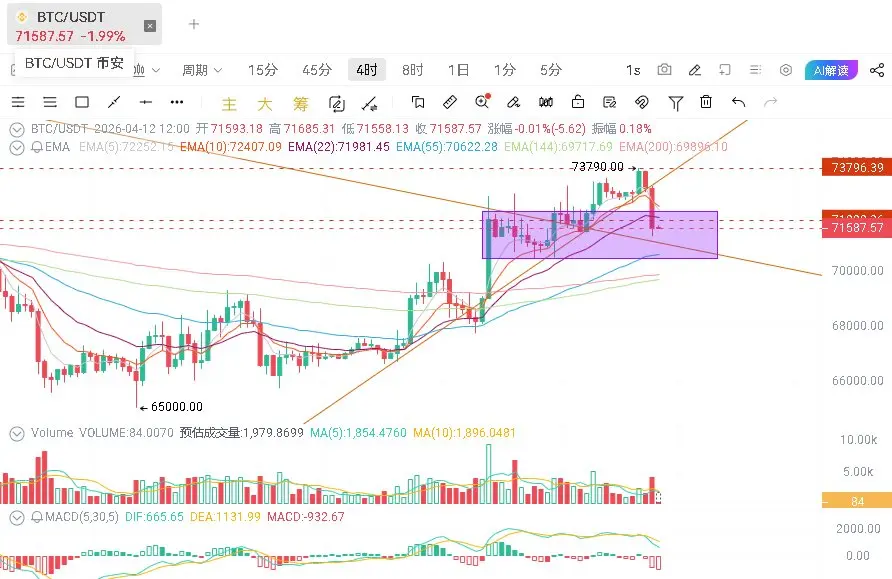Close the BTC/USDT tab

click(x=150, y=26)
